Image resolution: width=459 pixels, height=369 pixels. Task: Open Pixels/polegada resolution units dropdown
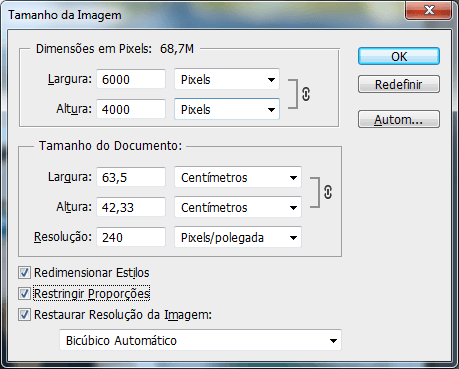[x=238, y=237]
